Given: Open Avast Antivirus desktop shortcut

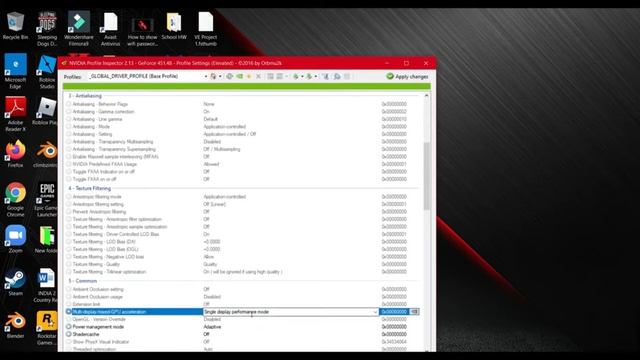Looking at the screenshot, I should tap(110, 29).
